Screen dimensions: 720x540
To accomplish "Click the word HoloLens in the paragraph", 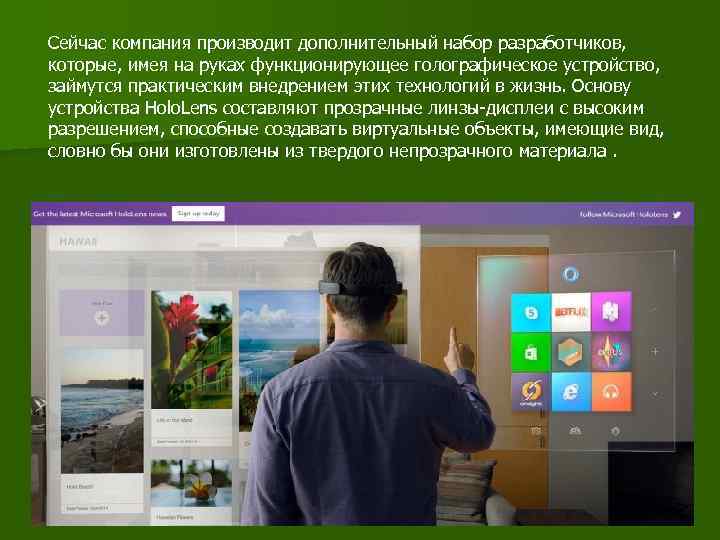I will [181, 108].
